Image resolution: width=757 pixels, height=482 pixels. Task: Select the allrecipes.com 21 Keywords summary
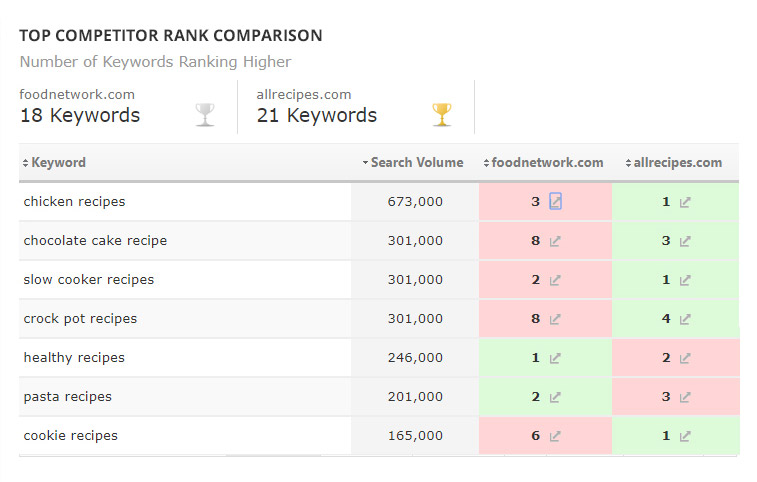(x=317, y=107)
